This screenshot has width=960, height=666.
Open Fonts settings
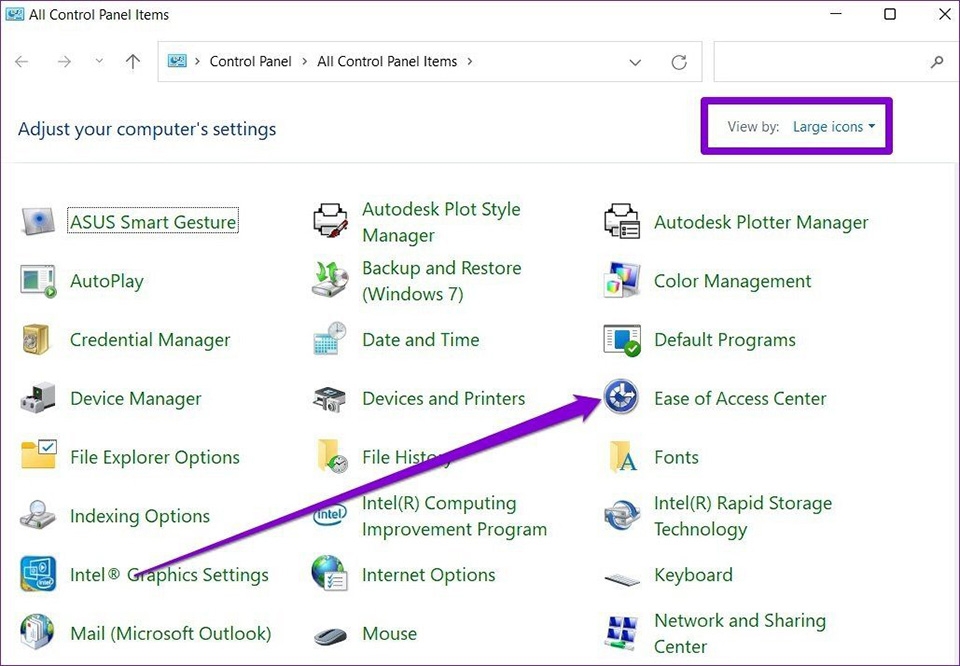pyautogui.click(x=677, y=457)
